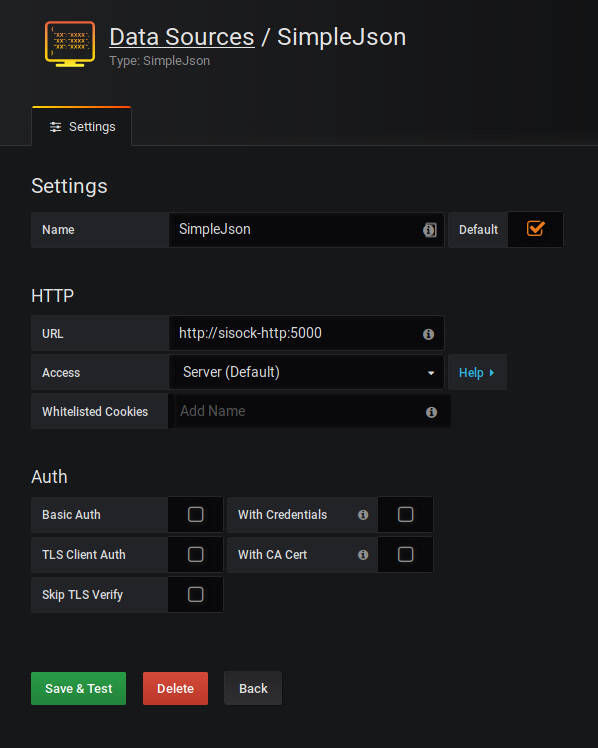Enable the Skip TLS Verify checkbox
598x748 pixels.
coord(196,594)
